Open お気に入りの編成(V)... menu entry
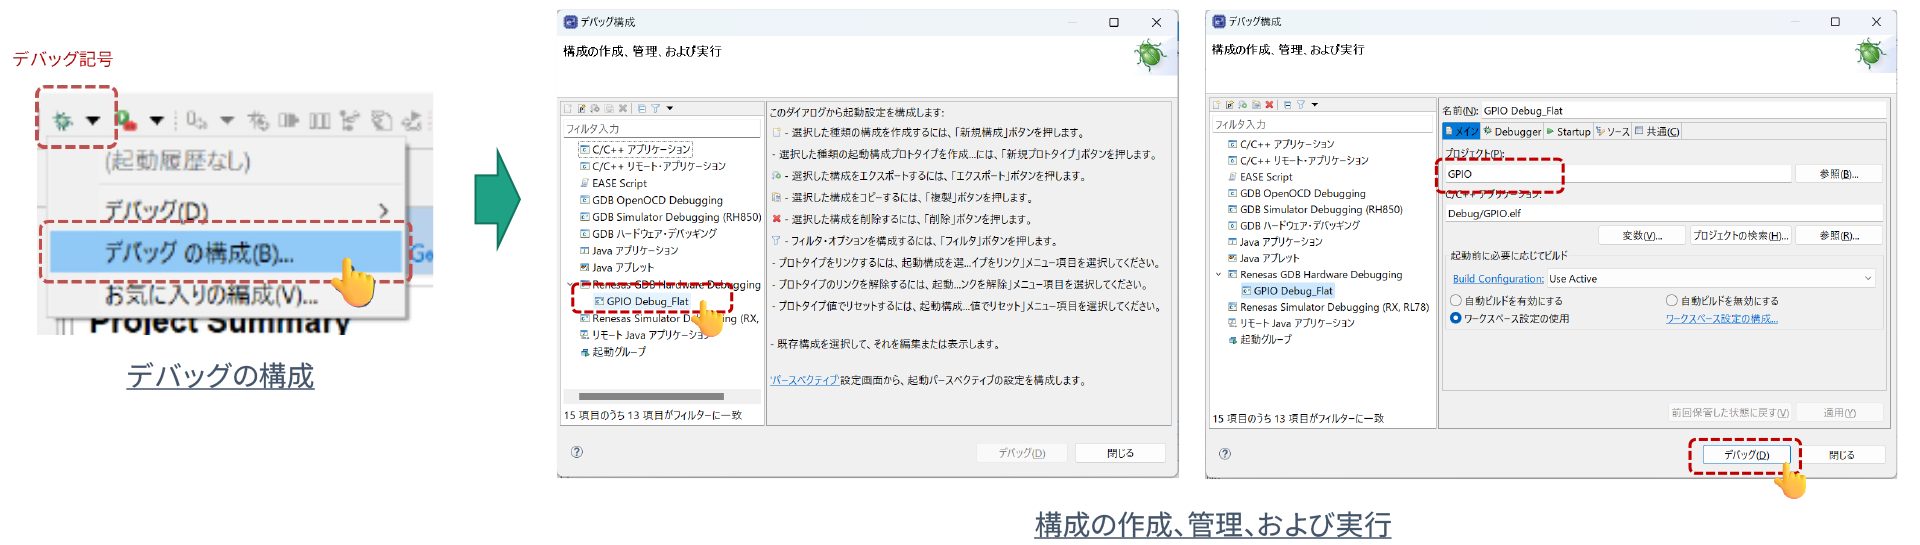This screenshot has height=545, width=1920. tap(211, 295)
